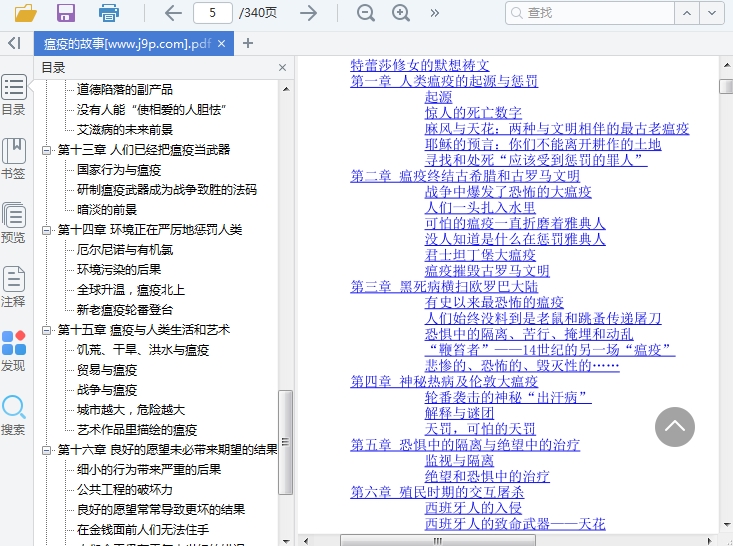Viewport: 733px width, 546px height.
Task: Open the 书签 bookmark panel
Action: (14, 159)
